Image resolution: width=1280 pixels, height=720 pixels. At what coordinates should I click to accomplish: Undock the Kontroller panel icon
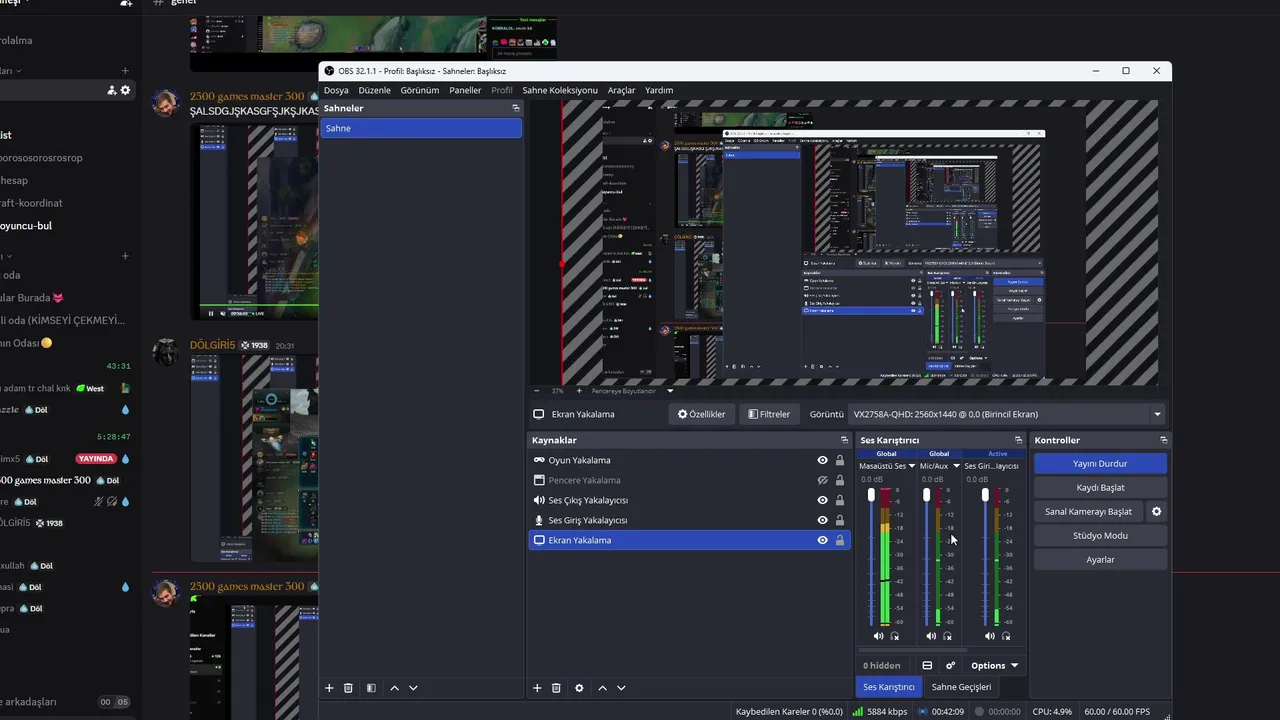pos(1163,440)
